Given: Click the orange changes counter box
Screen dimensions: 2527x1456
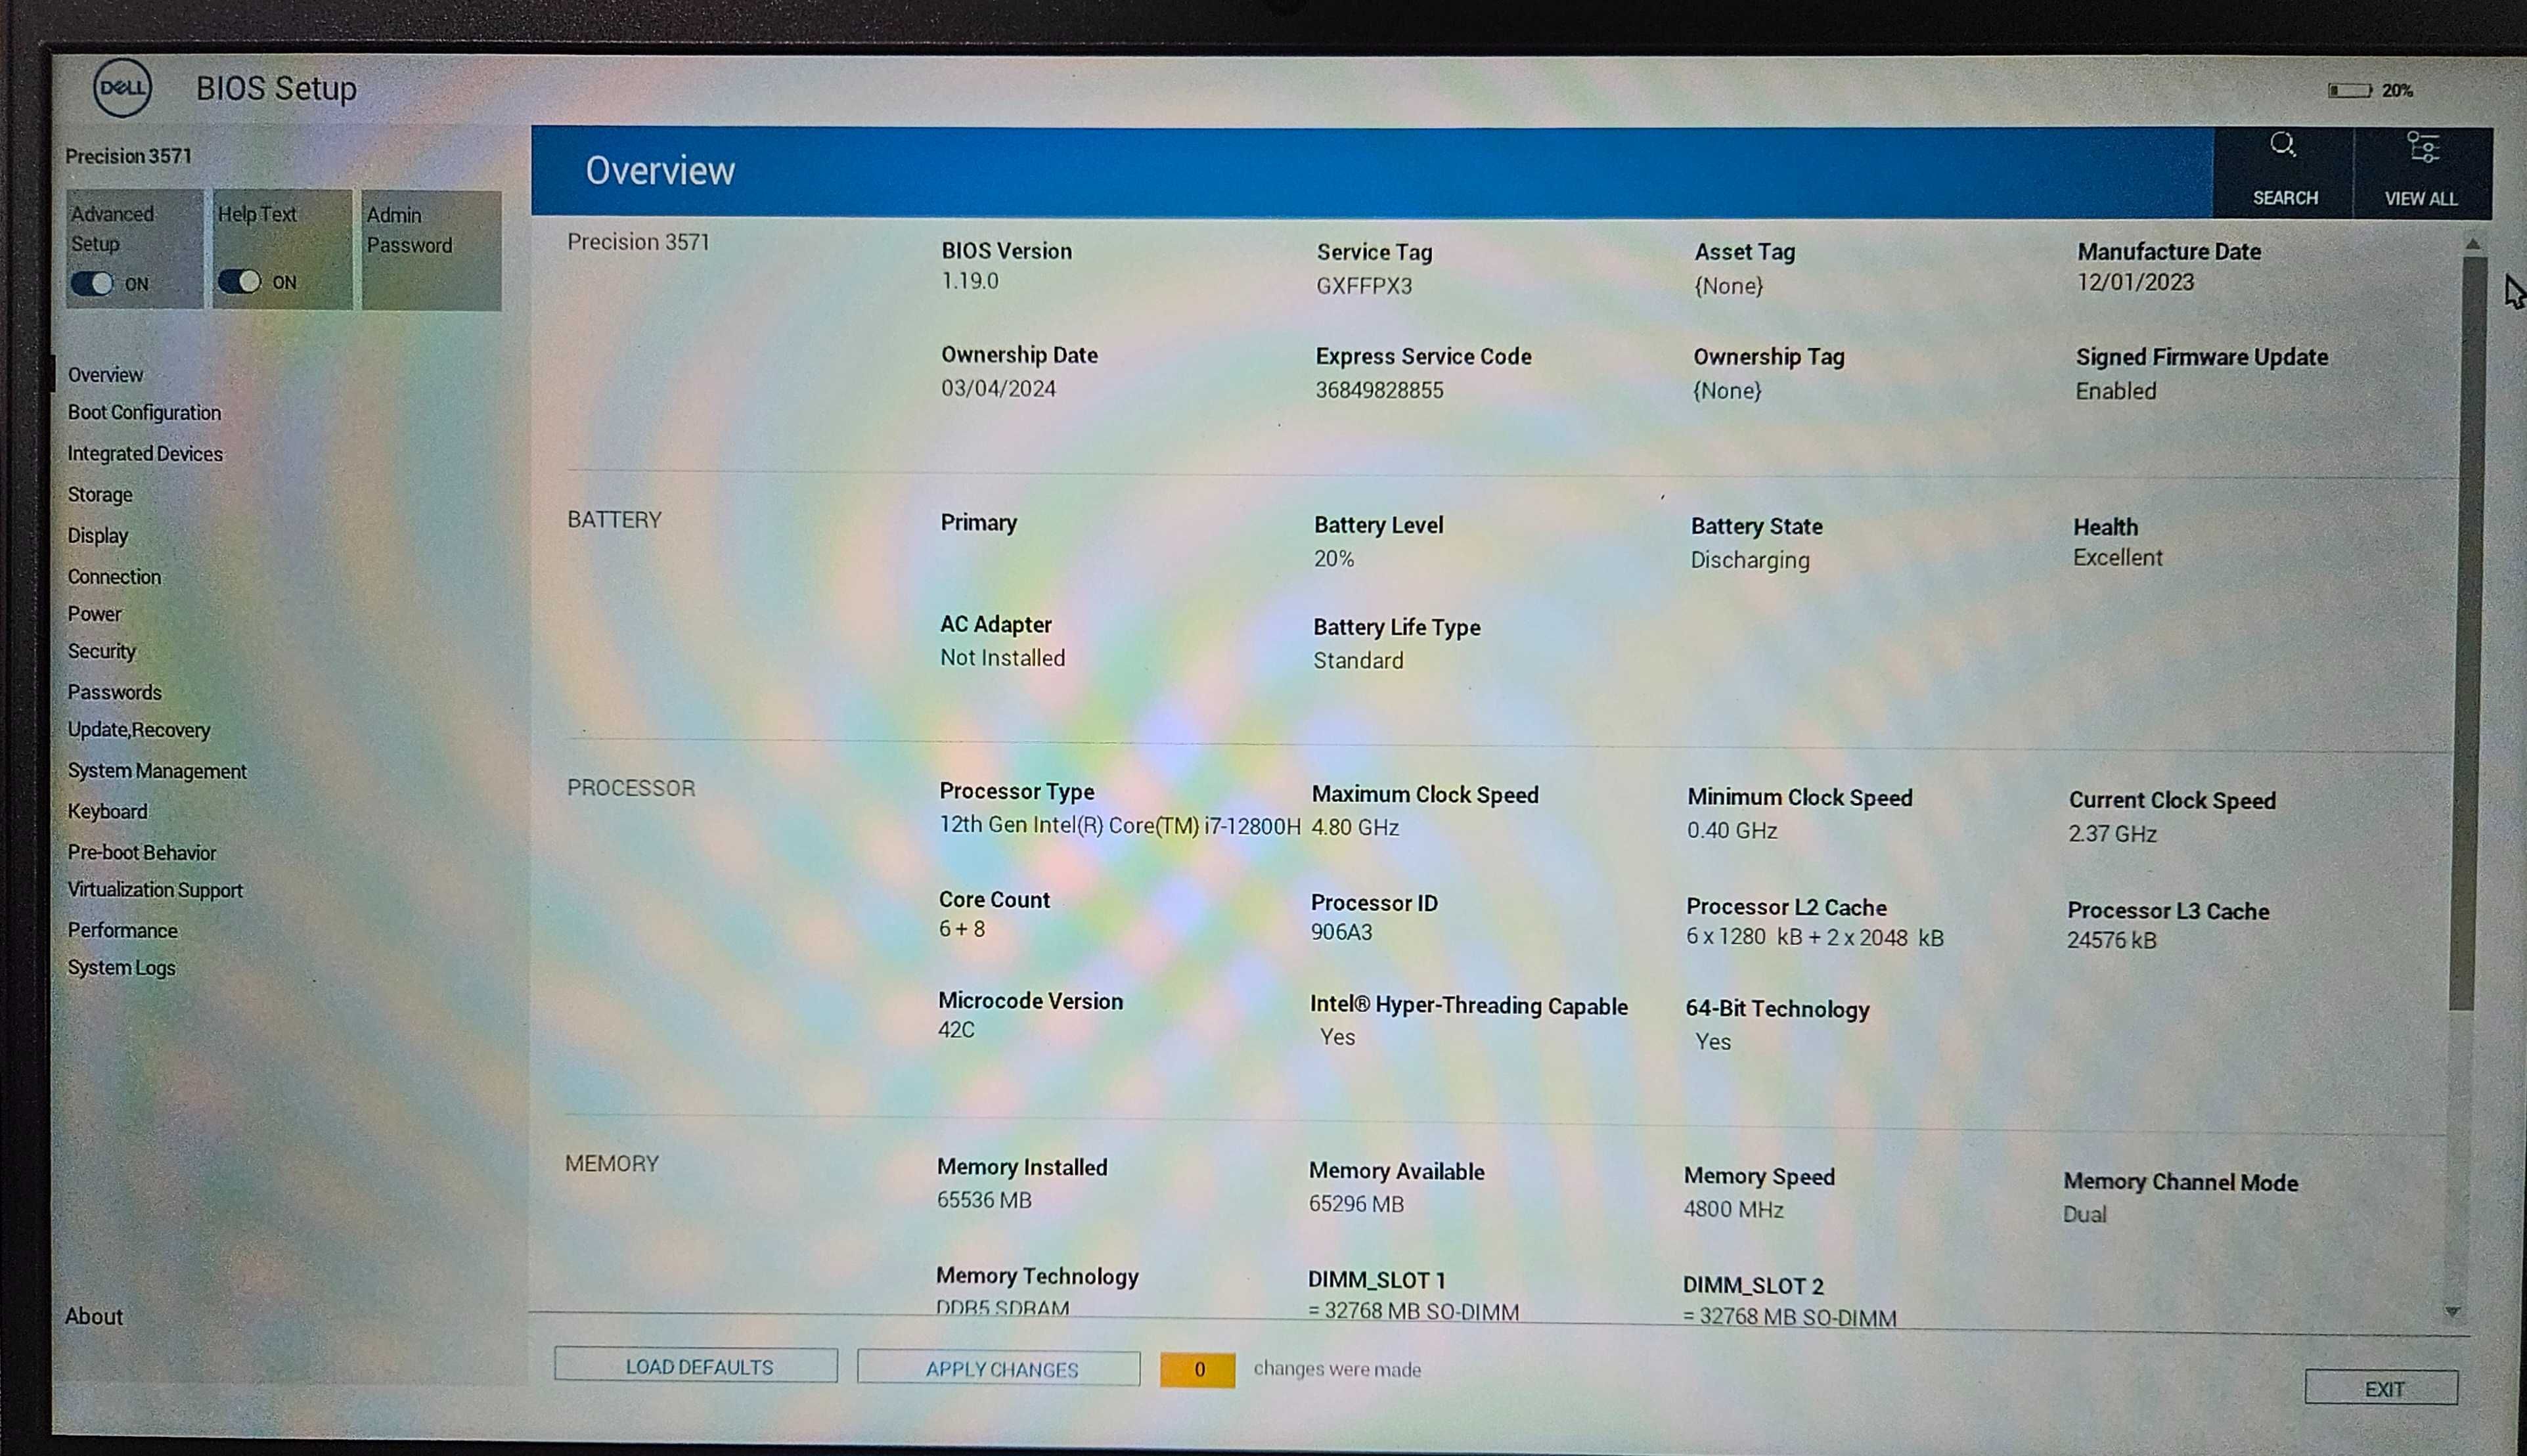Looking at the screenshot, I should tap(1198, 1370).
